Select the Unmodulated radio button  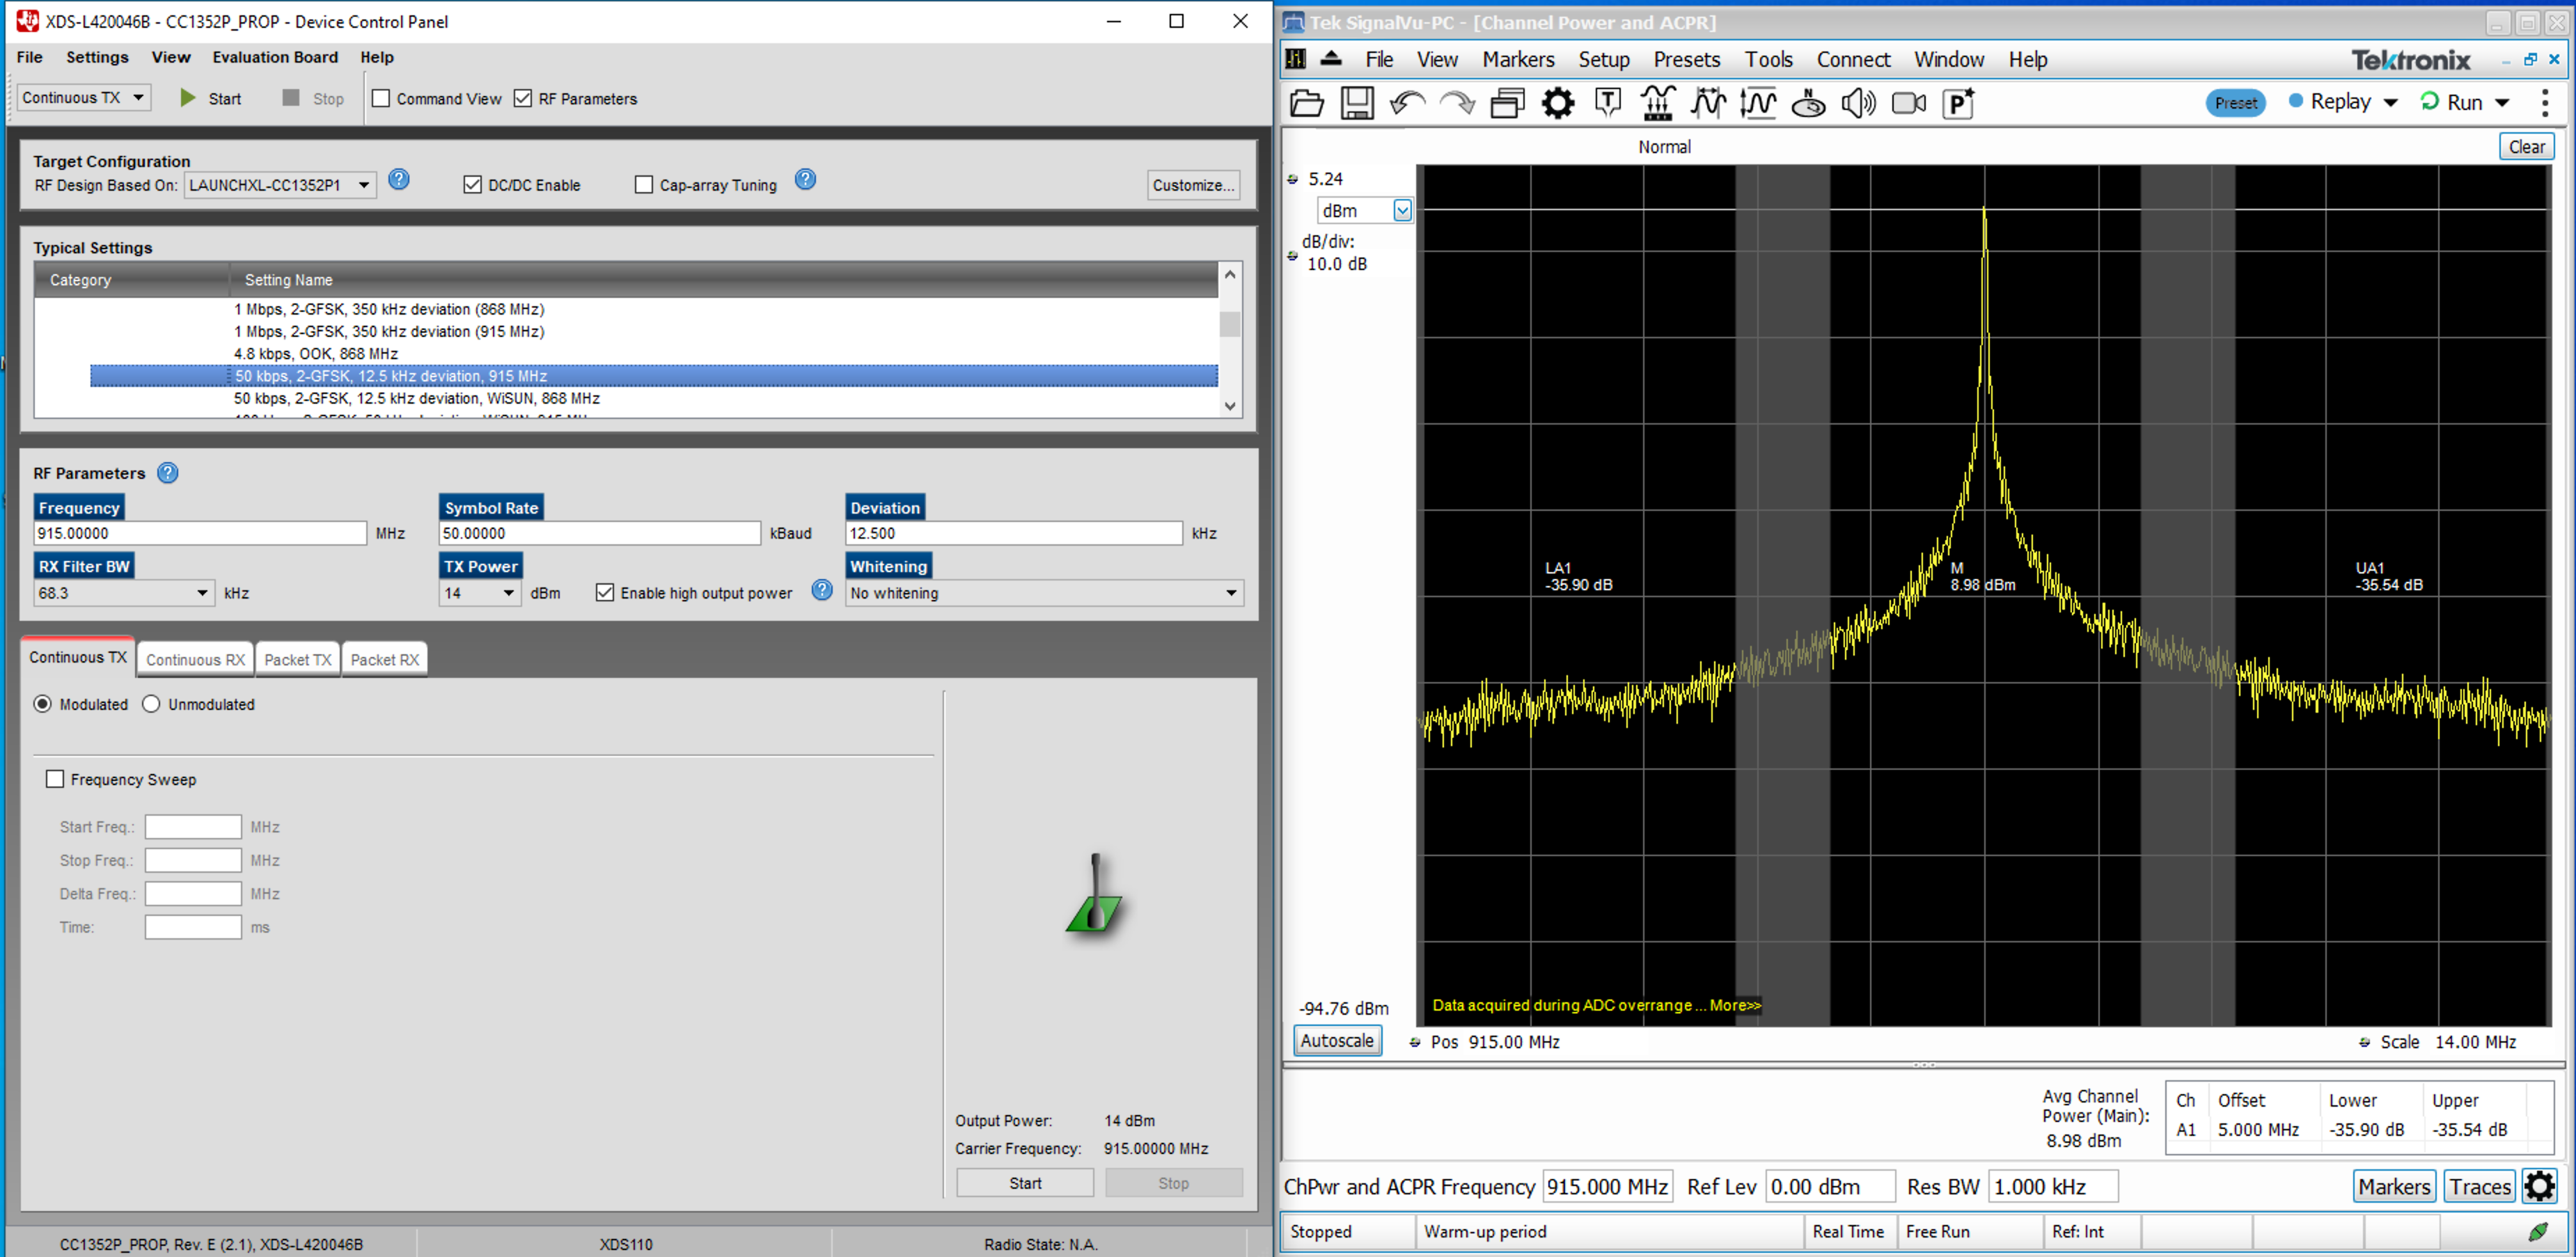click(151, 704)
